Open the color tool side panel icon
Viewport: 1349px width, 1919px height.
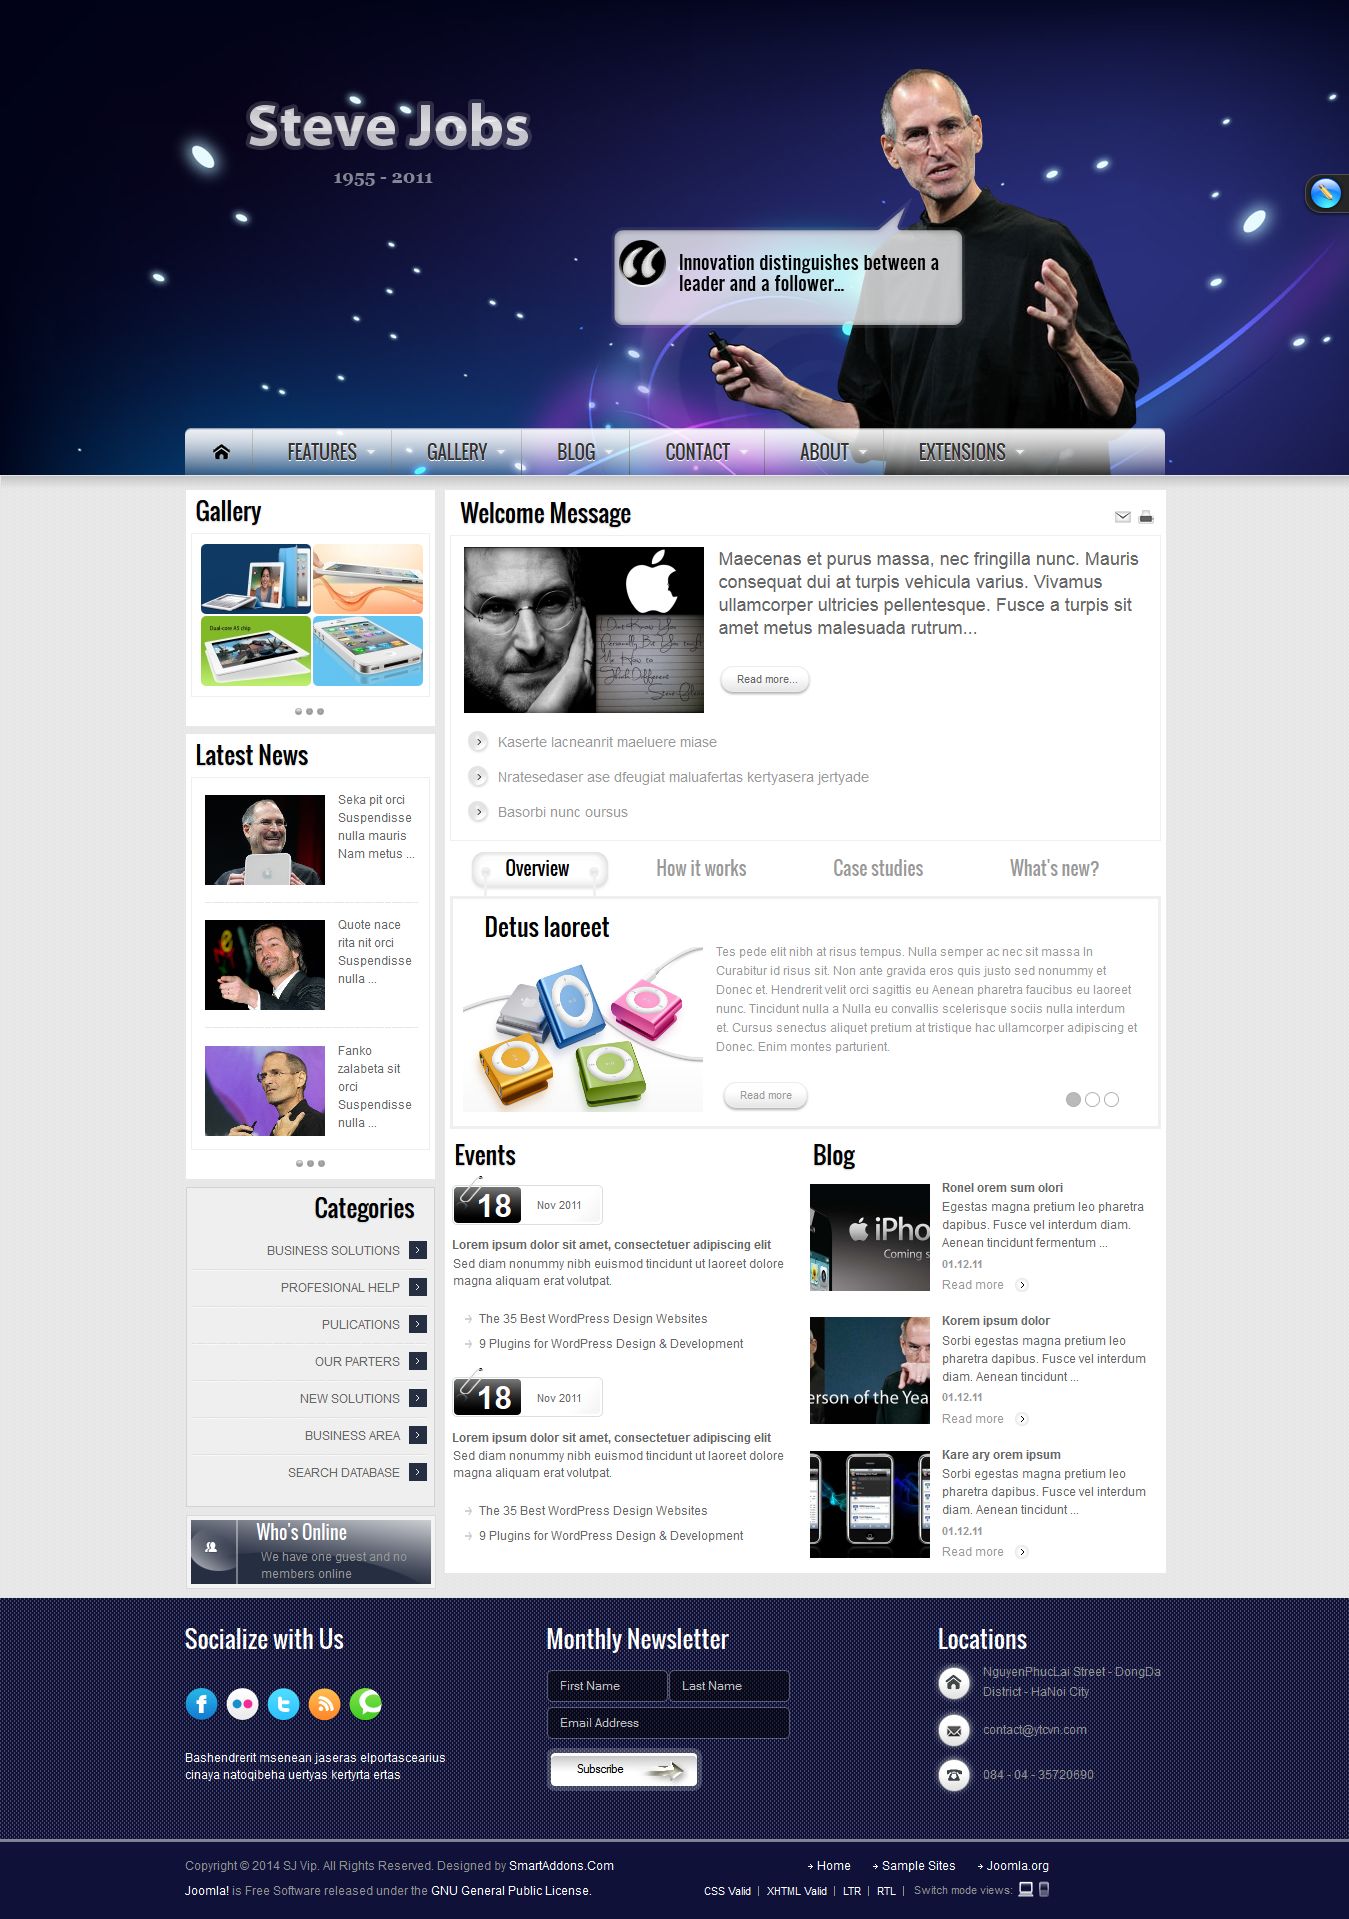[x=1326, y=193]
